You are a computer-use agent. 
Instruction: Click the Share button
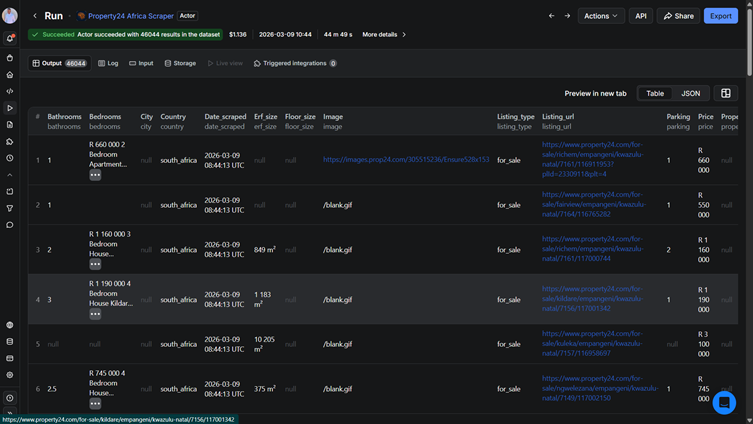[x=678, y=16]
